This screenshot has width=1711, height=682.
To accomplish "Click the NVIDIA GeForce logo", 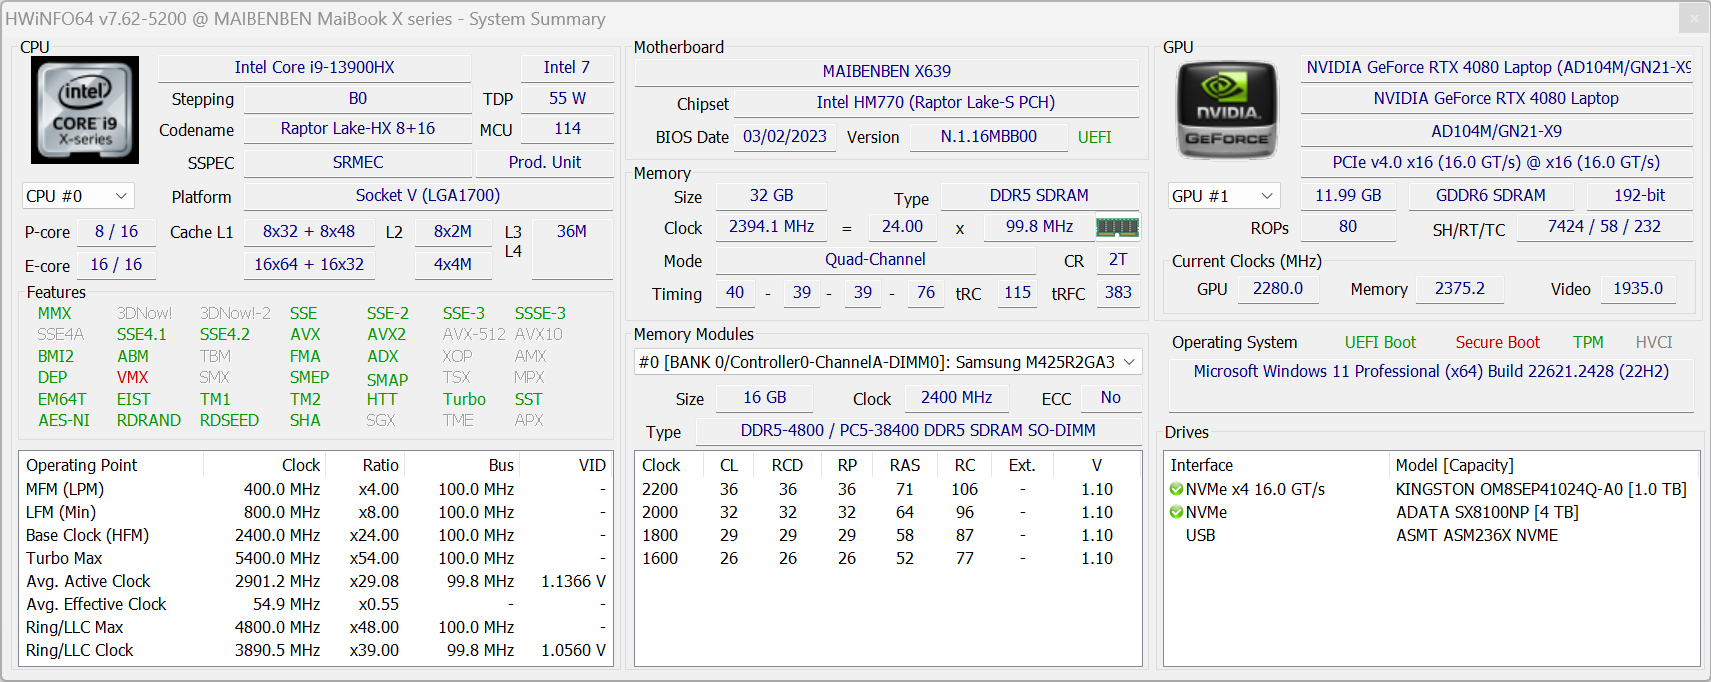I will pyautogui.click(x=1227, y=111).
